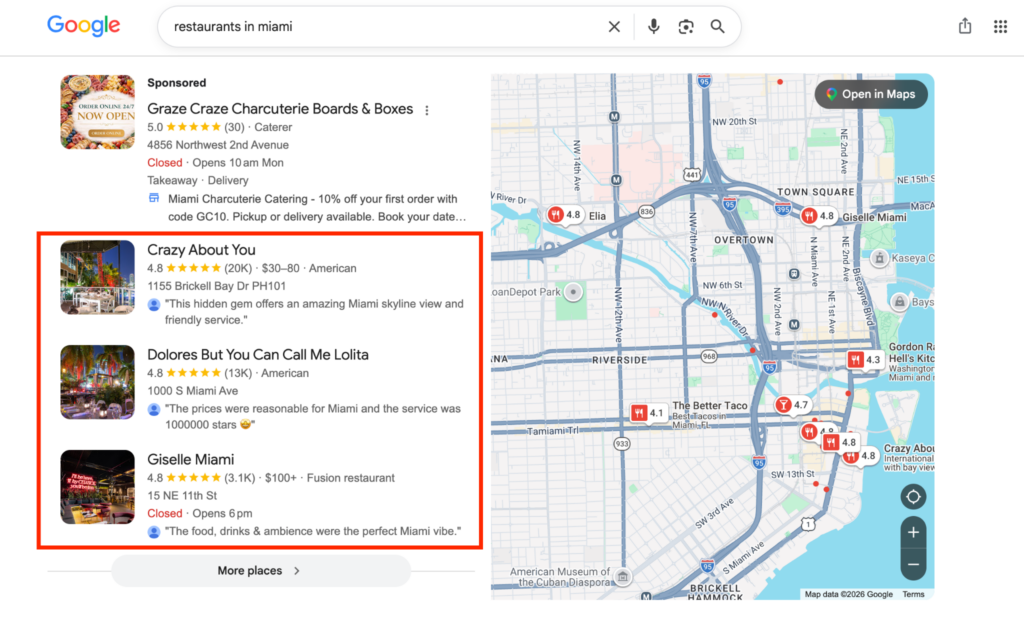The width and height of the screenshot is (1024, 620).
Task: Expand results with More places button
Action: point(261,570)
